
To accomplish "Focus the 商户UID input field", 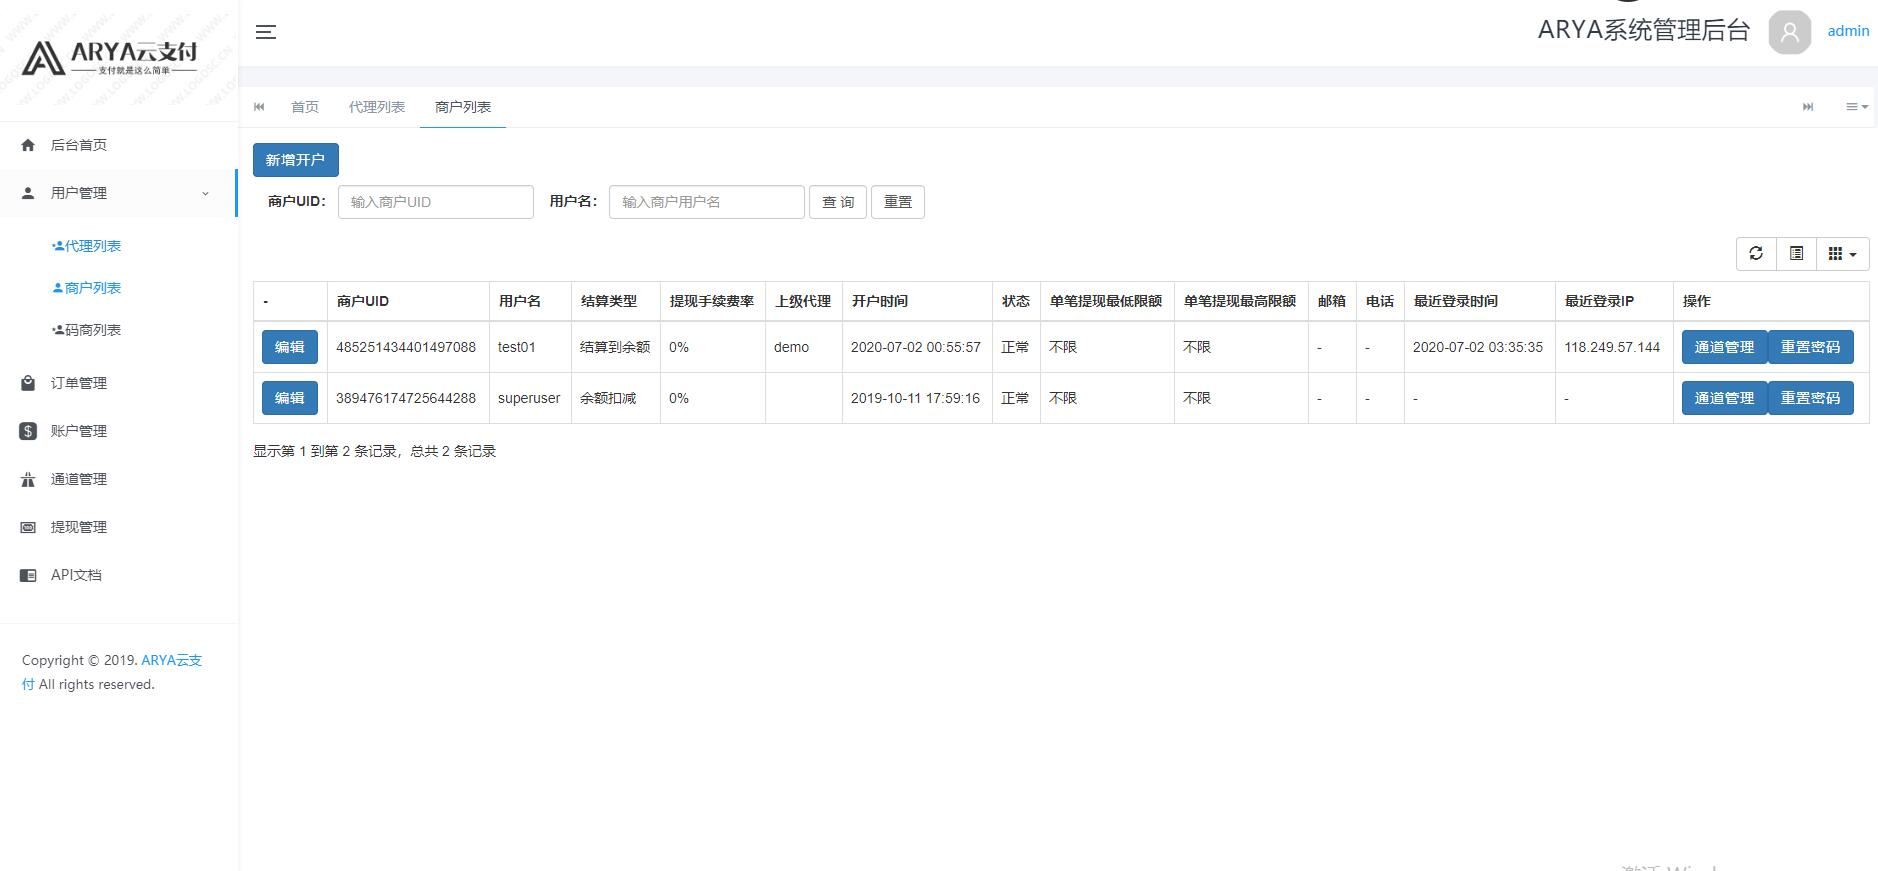I will [x=436, y=202].
